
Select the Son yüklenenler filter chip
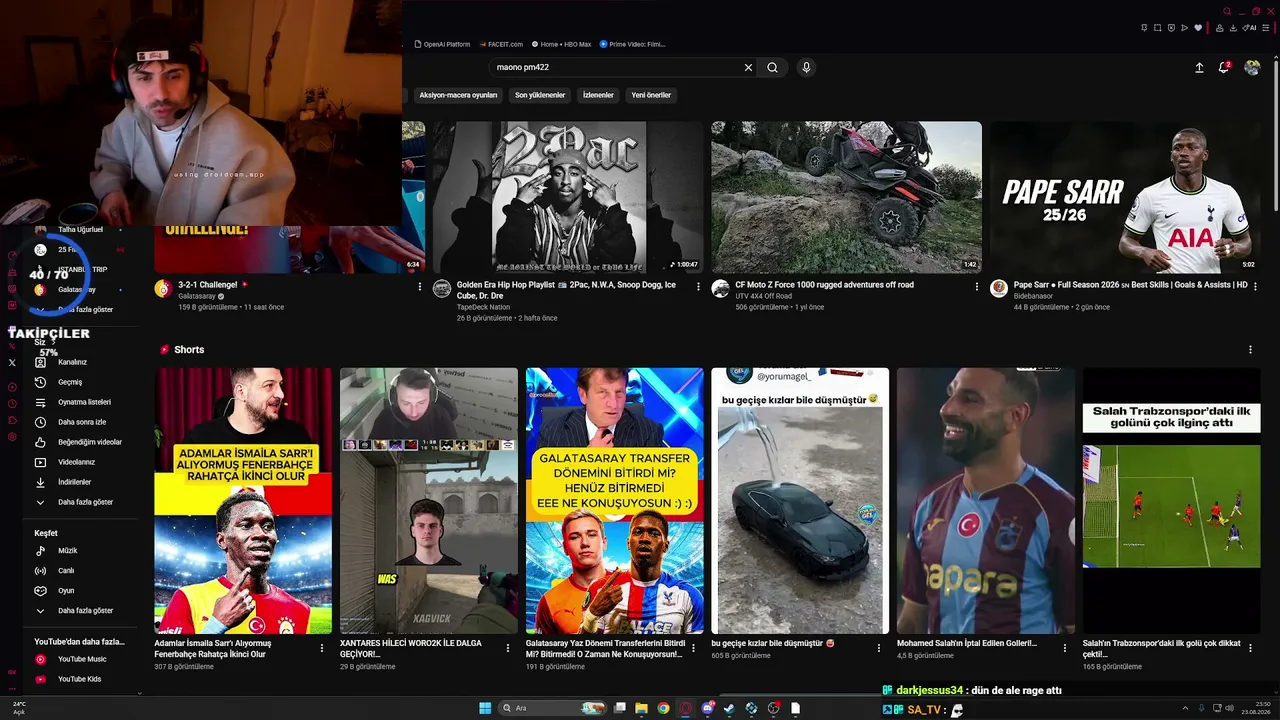click(540, 95)
